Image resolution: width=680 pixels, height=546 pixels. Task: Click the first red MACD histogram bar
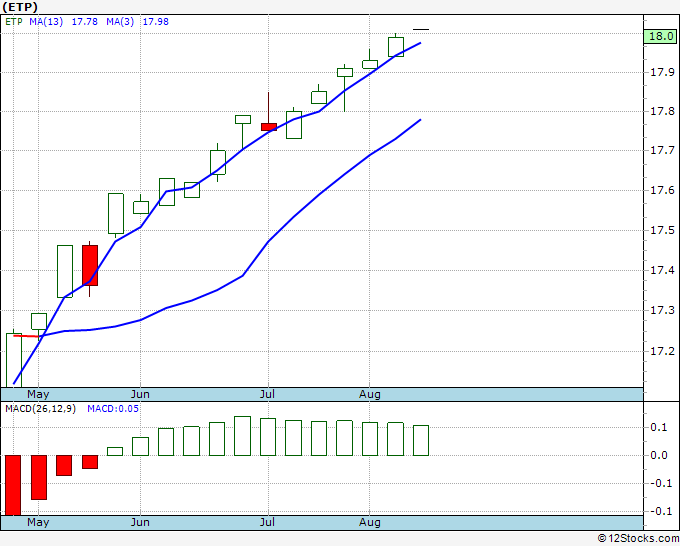pos(13,485)
